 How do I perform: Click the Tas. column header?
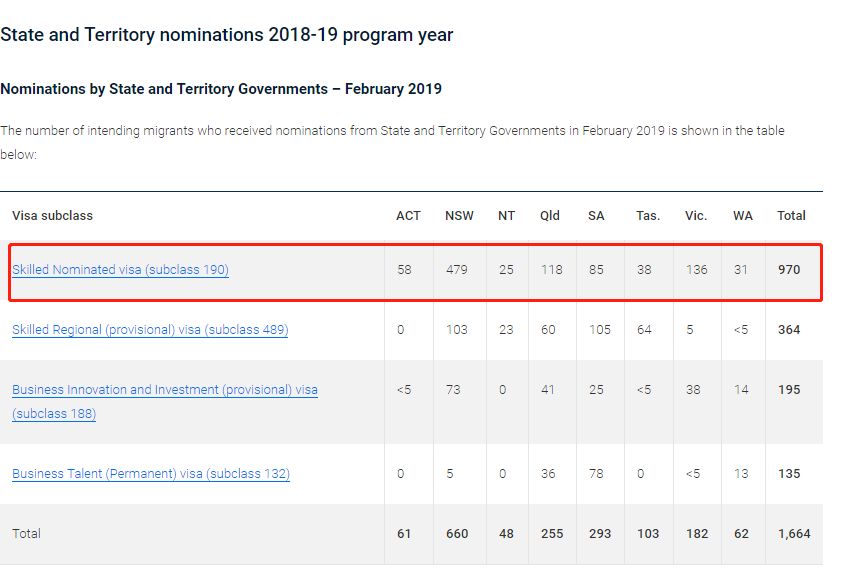(648, 216)
